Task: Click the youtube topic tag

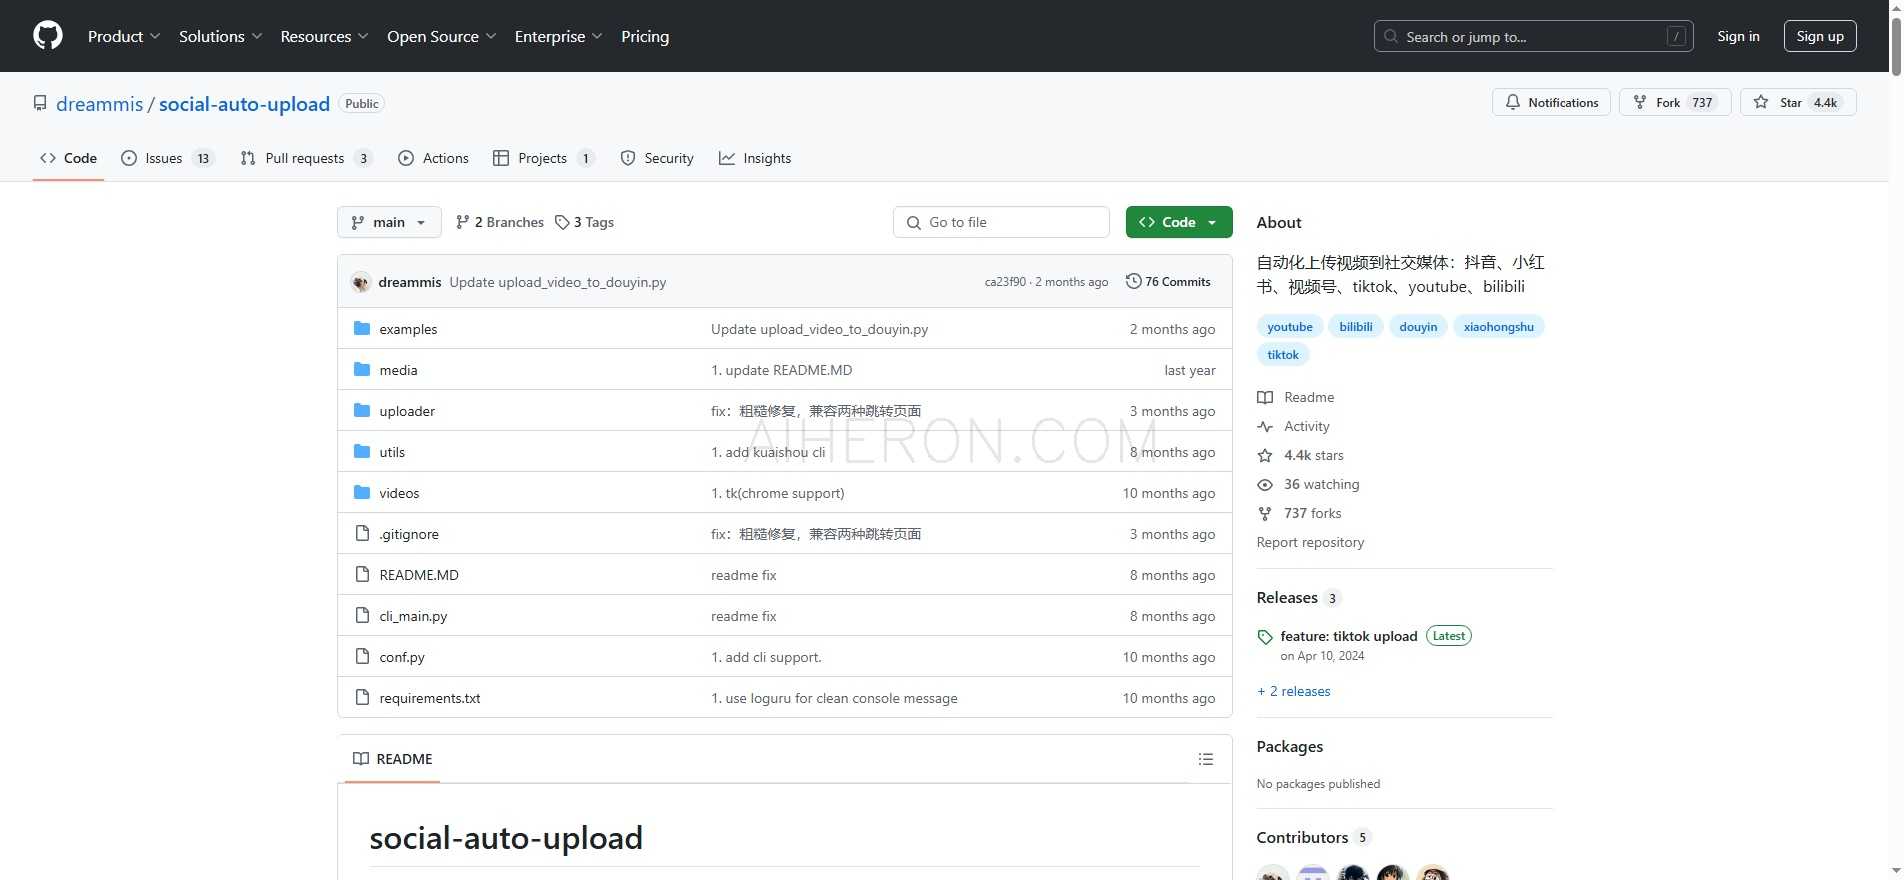Action: pyautogui.click(x=1290, y=327)
